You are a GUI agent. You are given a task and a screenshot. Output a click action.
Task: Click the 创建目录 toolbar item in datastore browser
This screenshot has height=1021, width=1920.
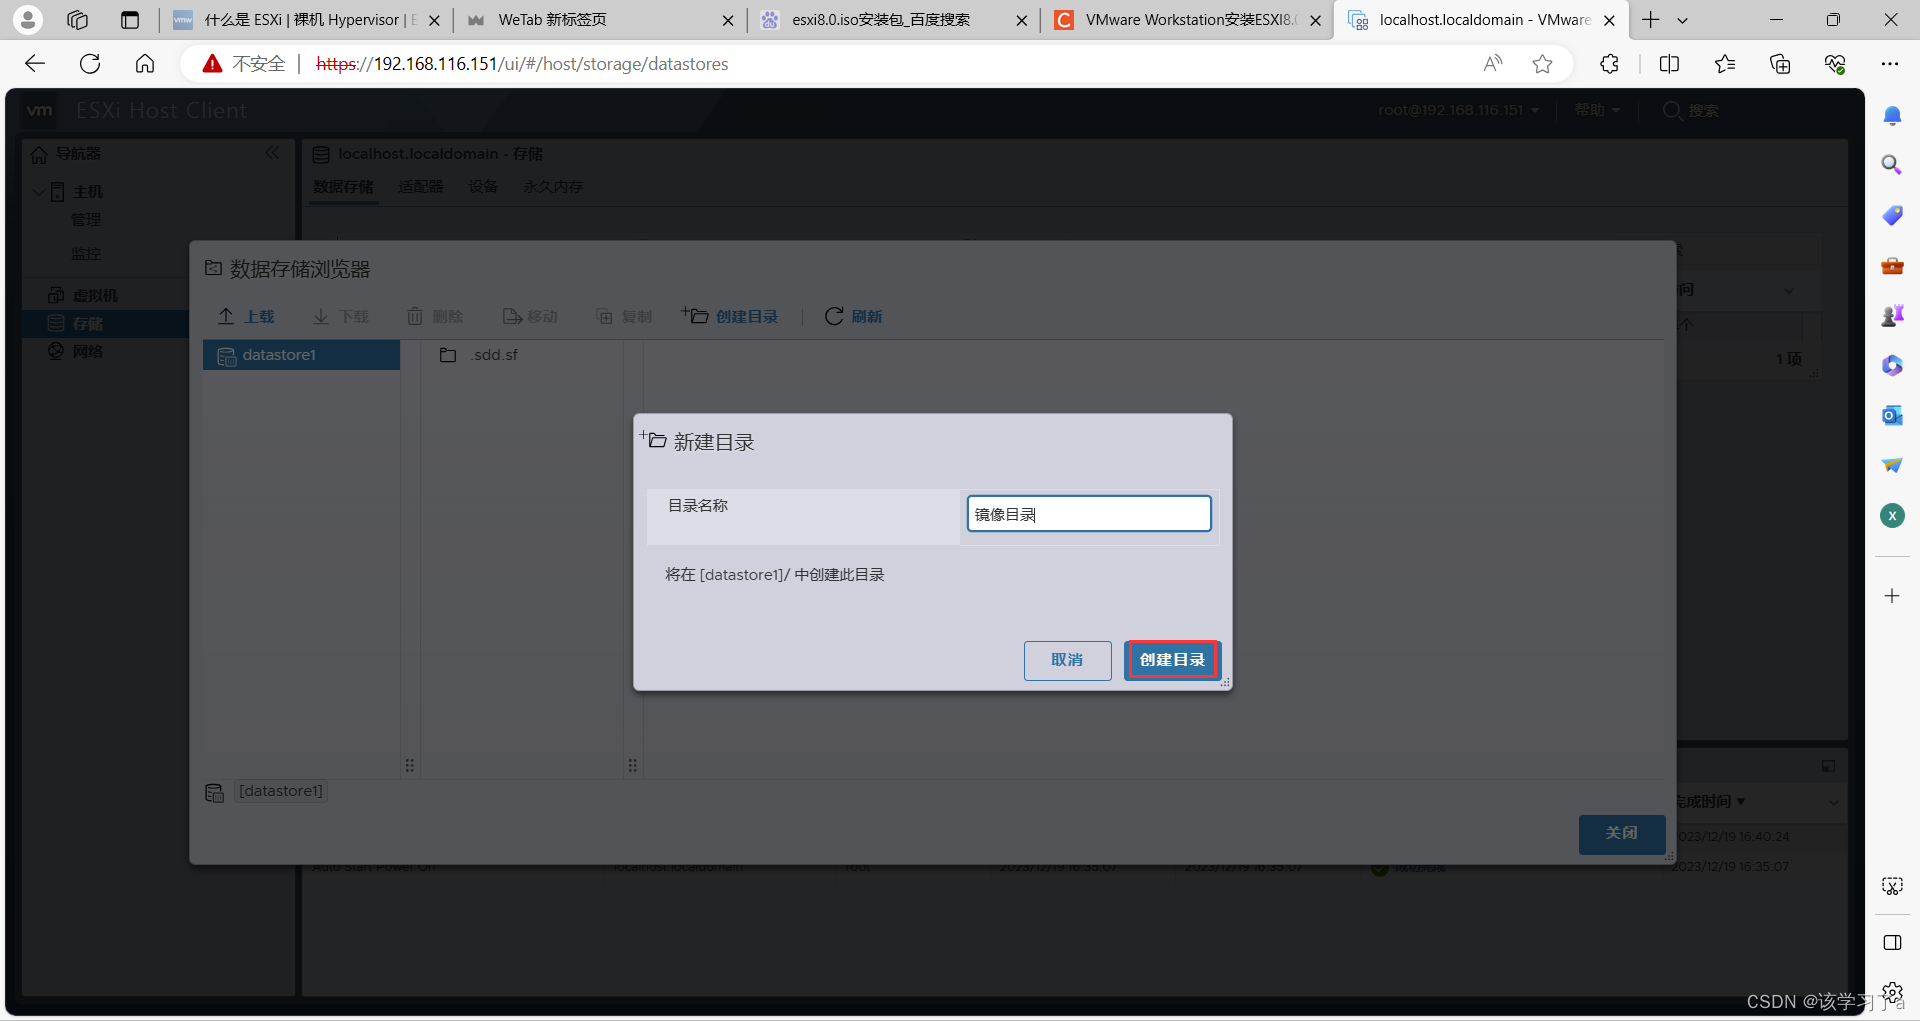pyautogui.click(x=730, y=316)
